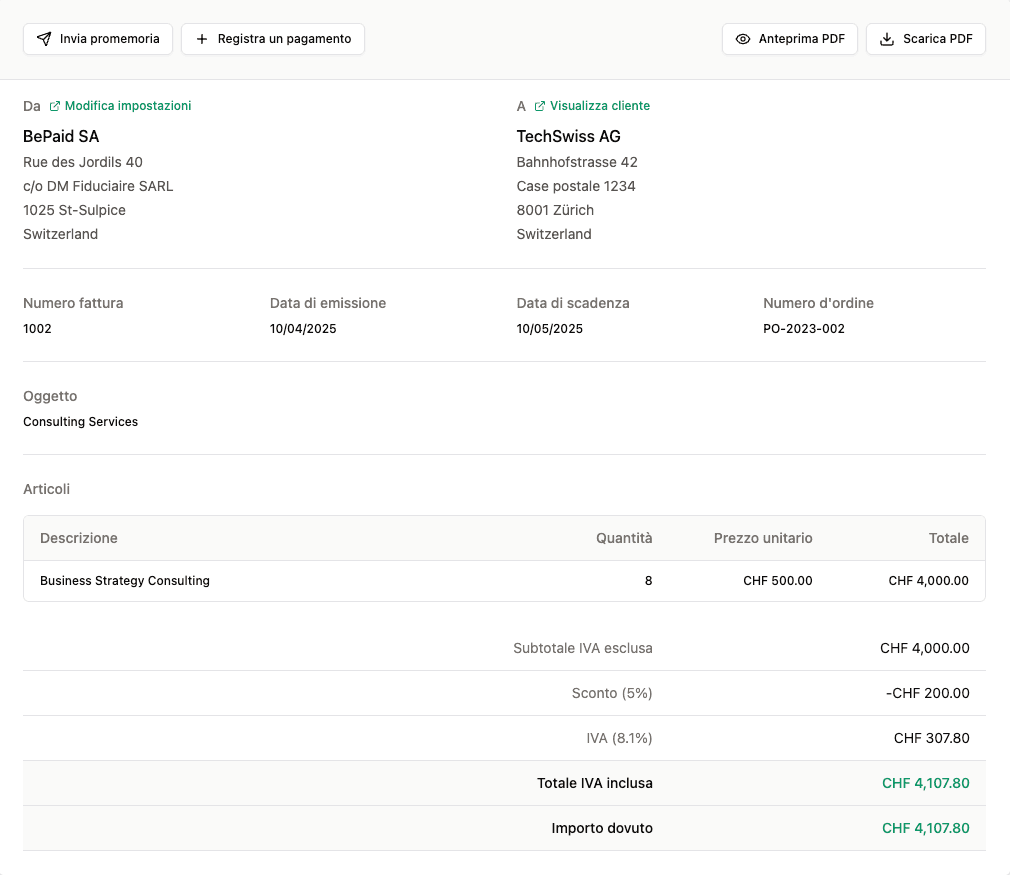
Task: Open the Anteprima PDF preview
Action: click(790, 39)
